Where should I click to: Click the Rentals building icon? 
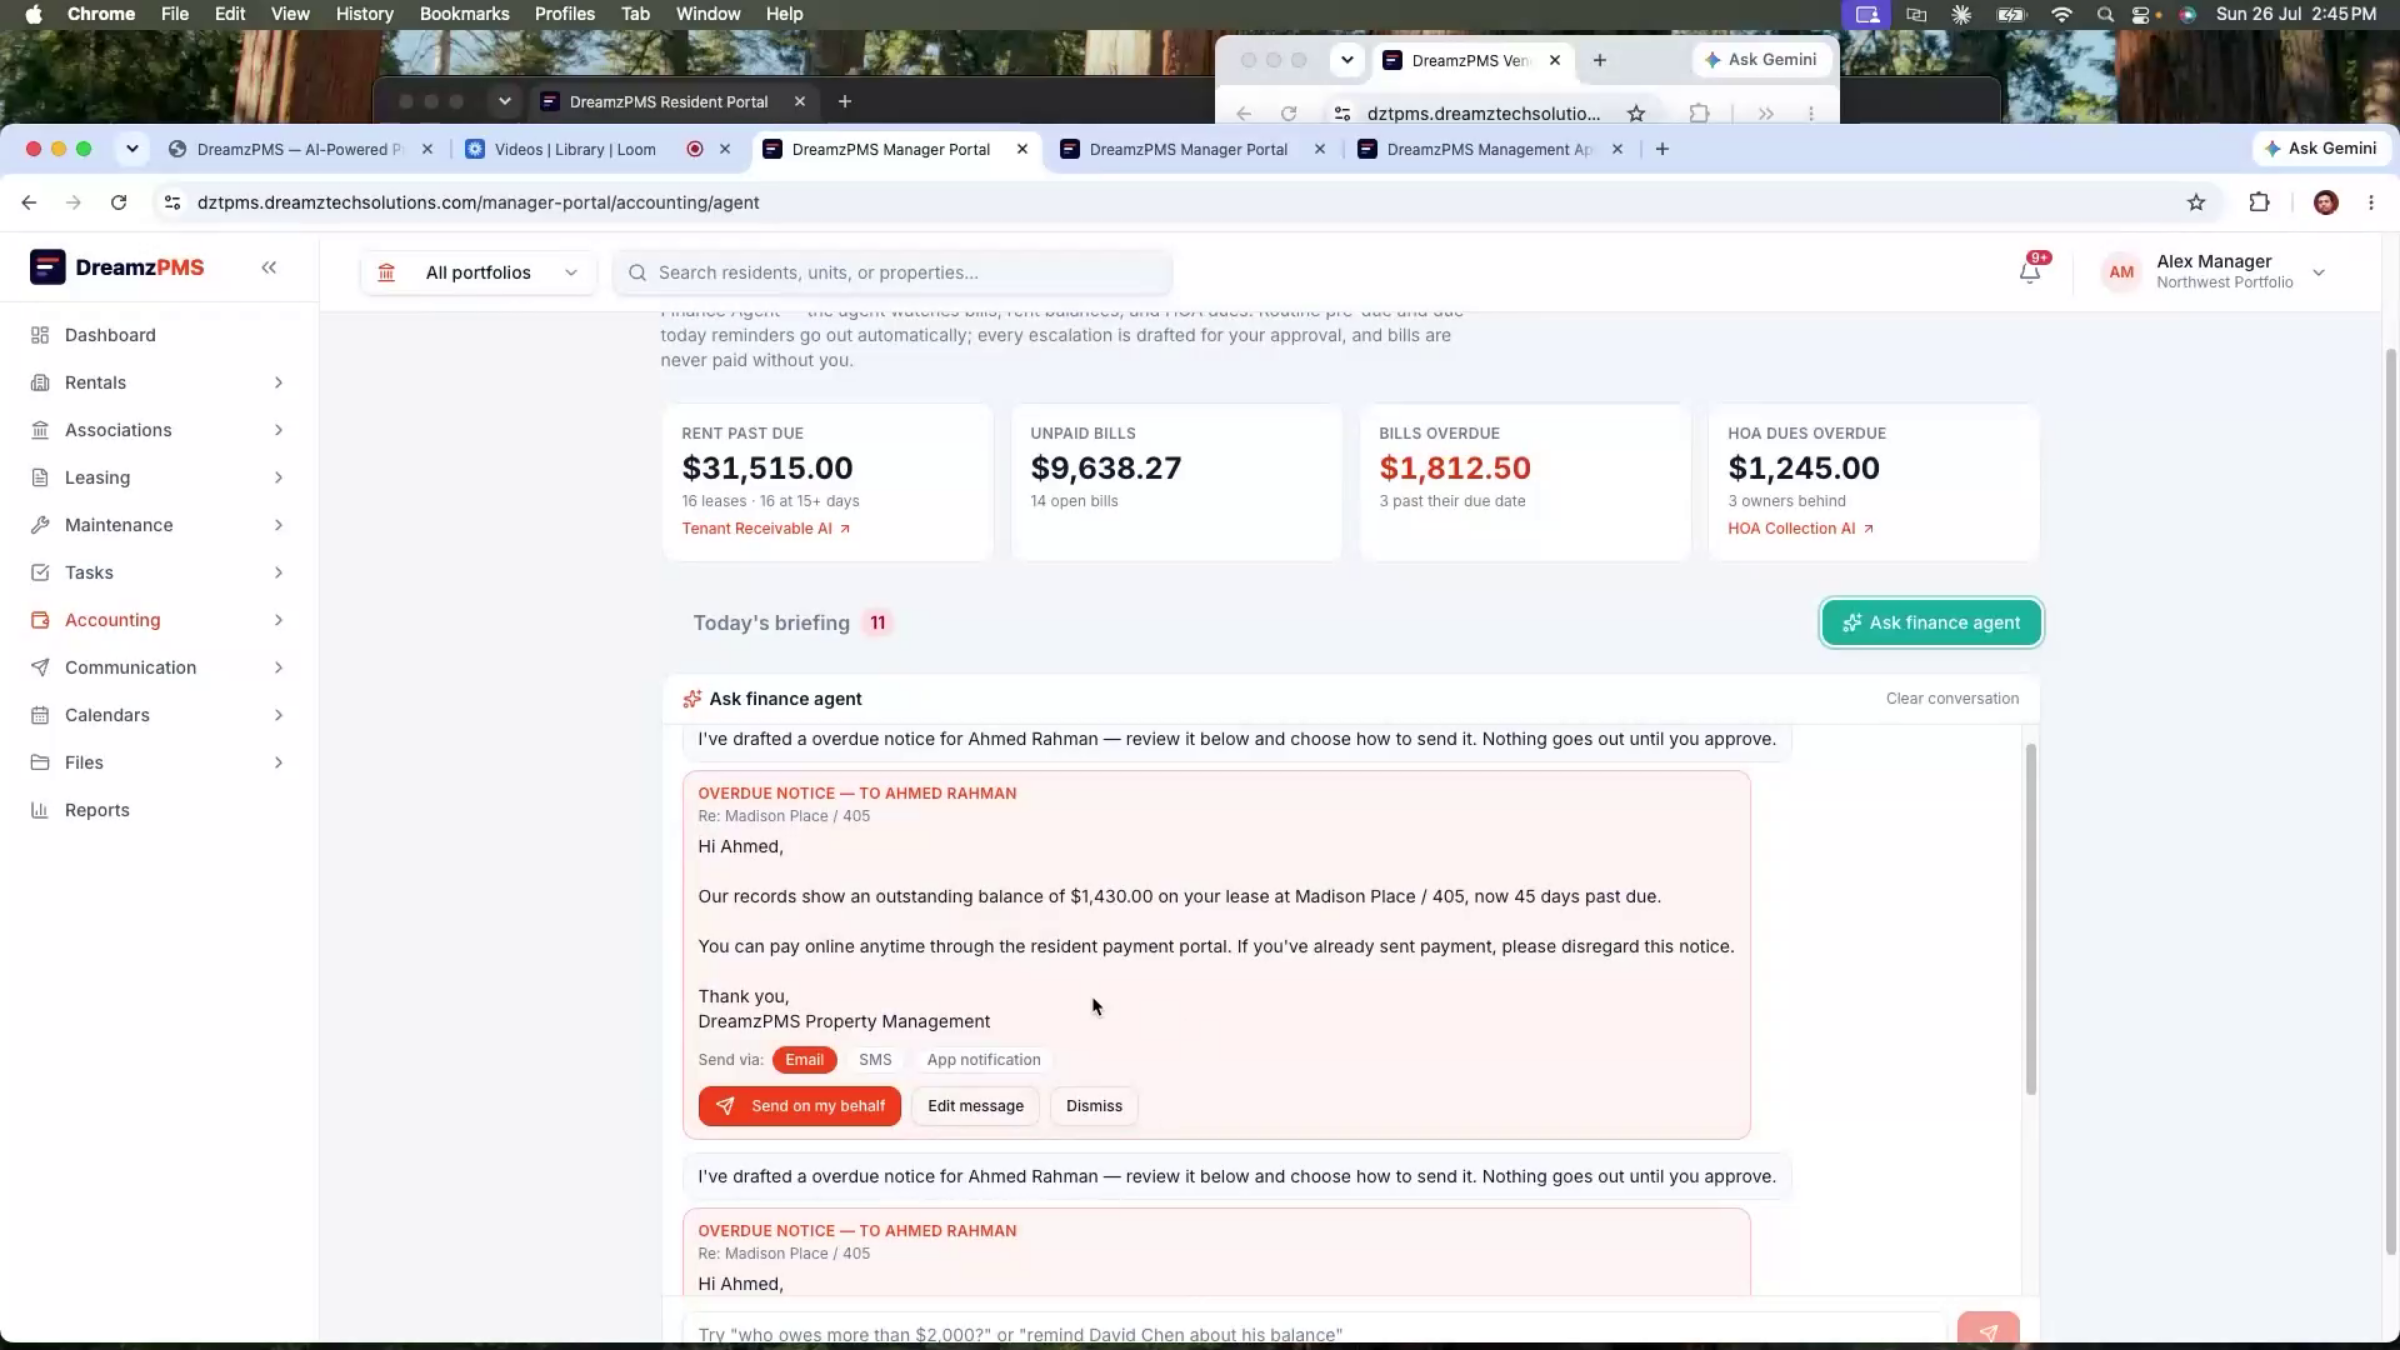pyautogui.click(x=40, y=382)
